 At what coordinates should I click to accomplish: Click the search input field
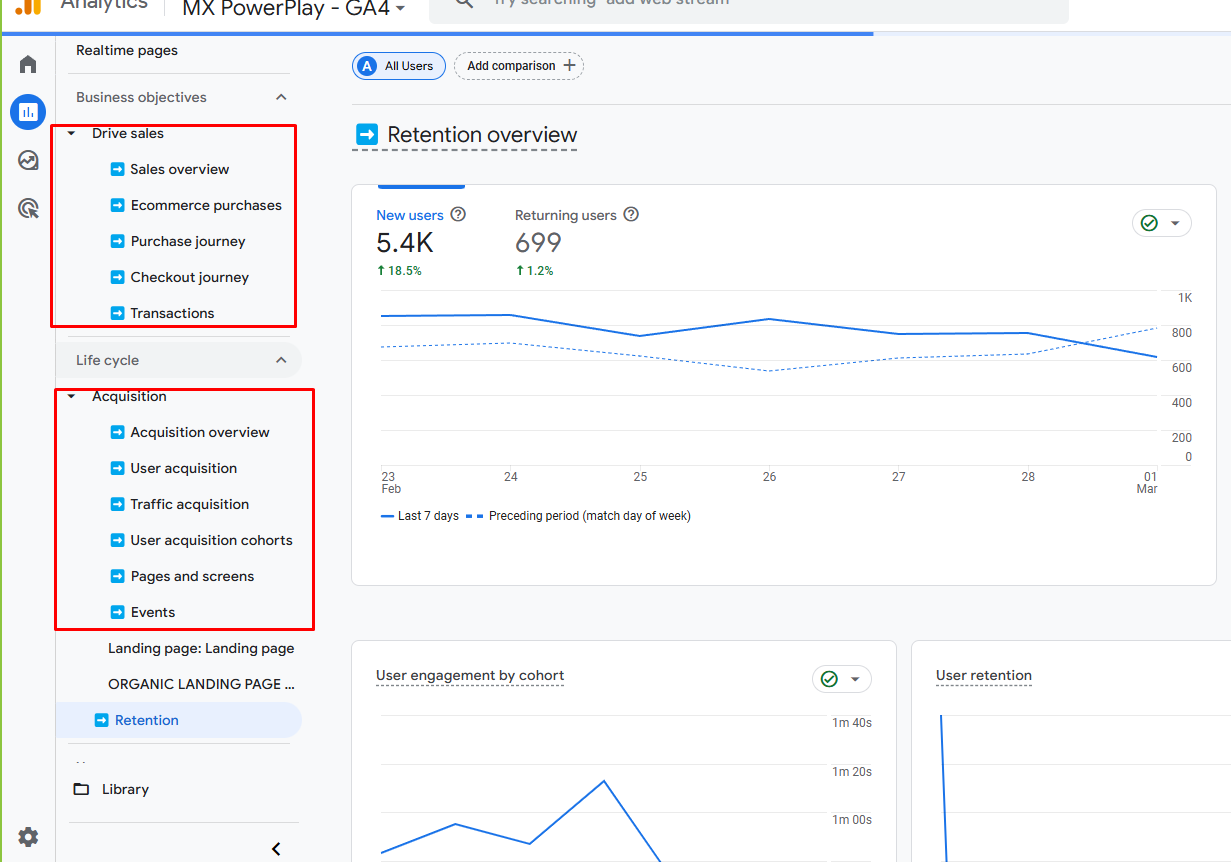pos(748,8)
